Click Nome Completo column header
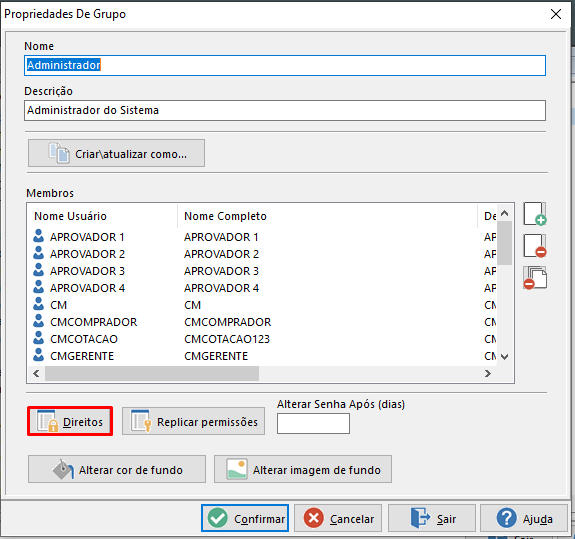This screenshot has height=539, width=575. (327, 216)
